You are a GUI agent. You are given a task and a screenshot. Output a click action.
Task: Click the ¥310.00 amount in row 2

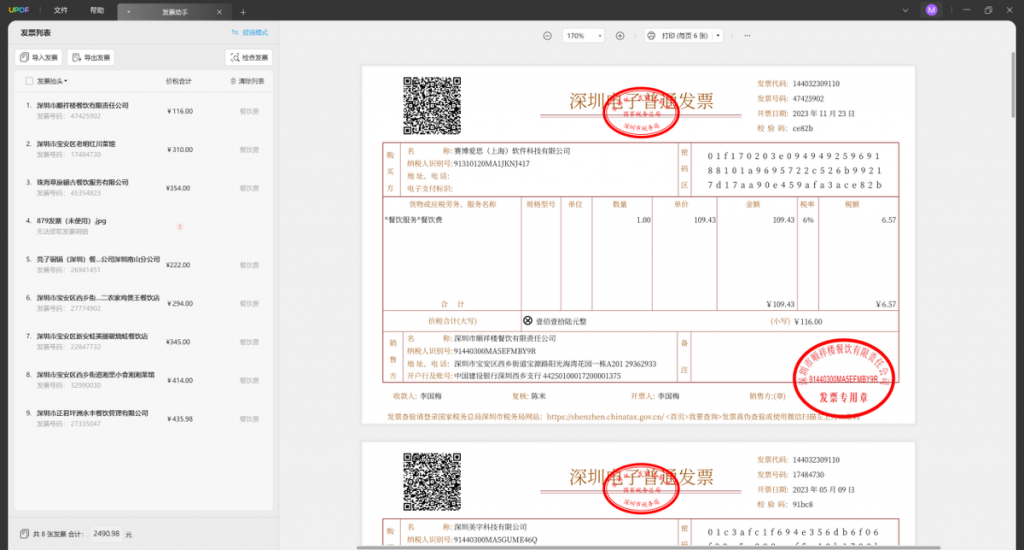click(x=180, y=150)
